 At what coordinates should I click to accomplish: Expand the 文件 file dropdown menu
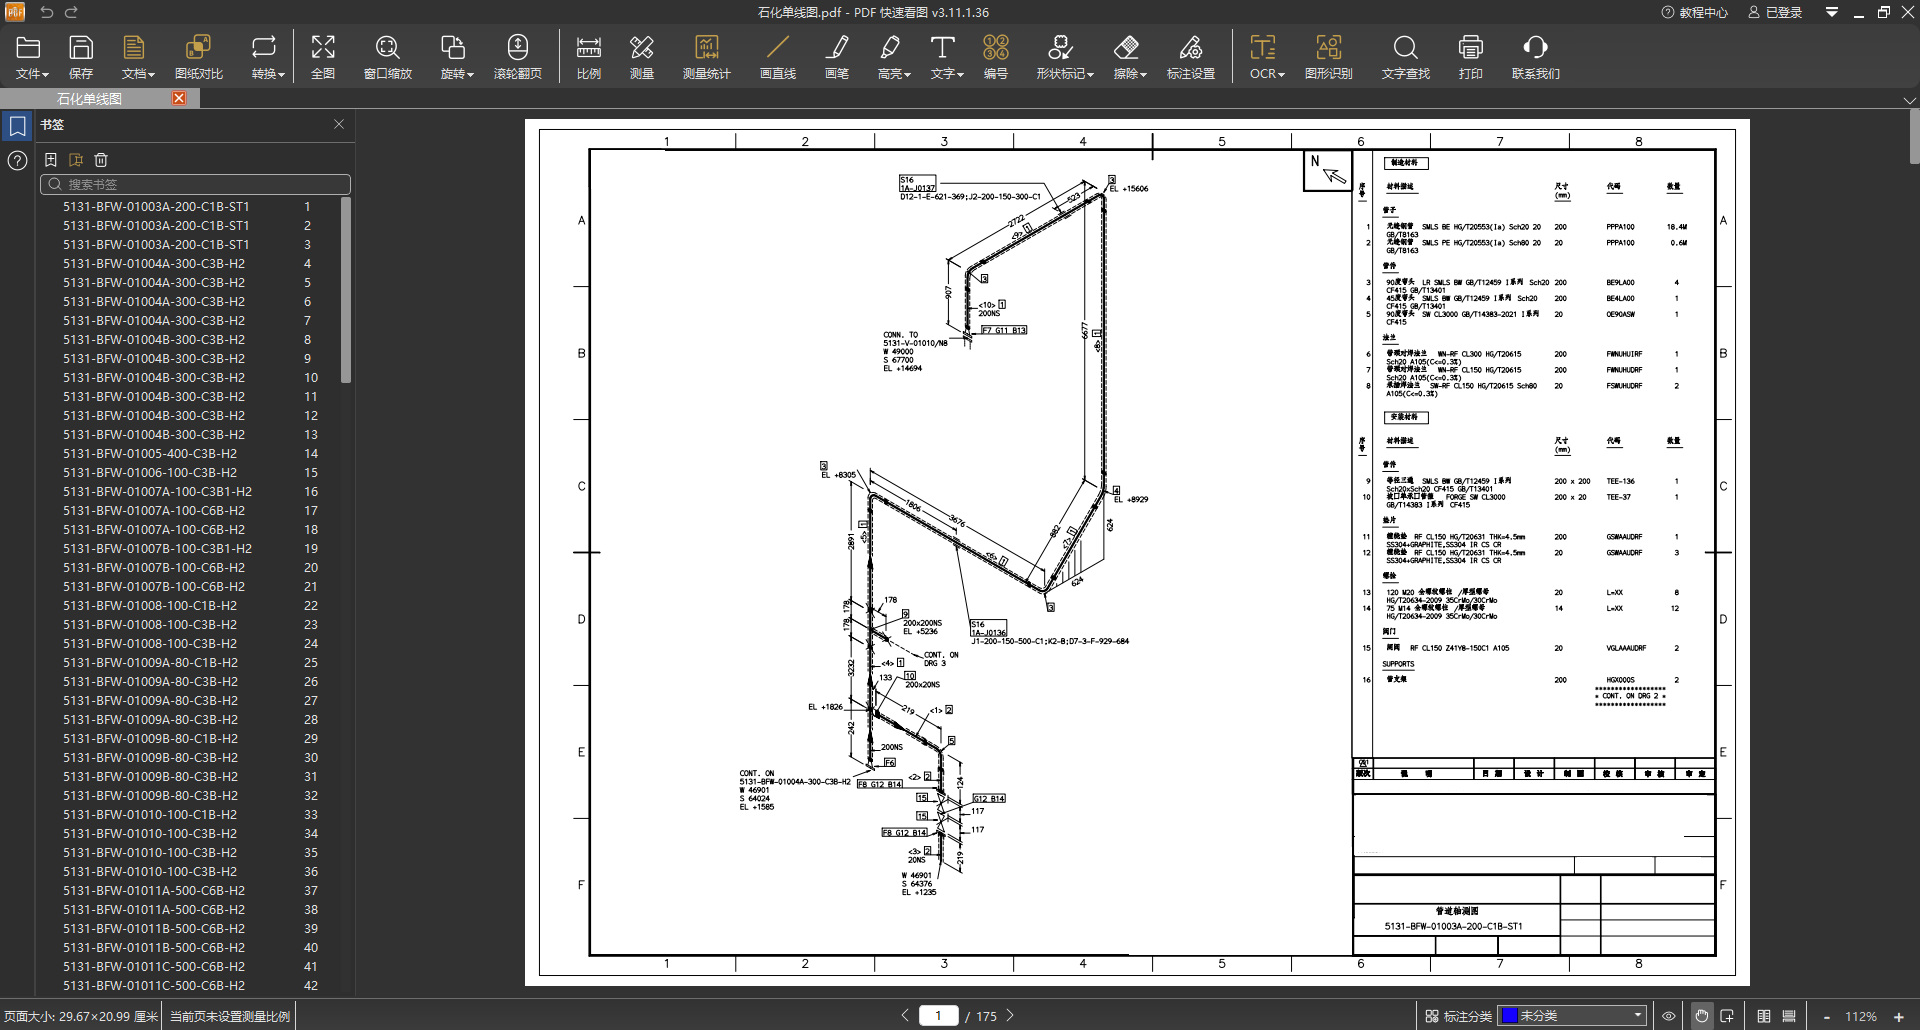pos(31,57)
